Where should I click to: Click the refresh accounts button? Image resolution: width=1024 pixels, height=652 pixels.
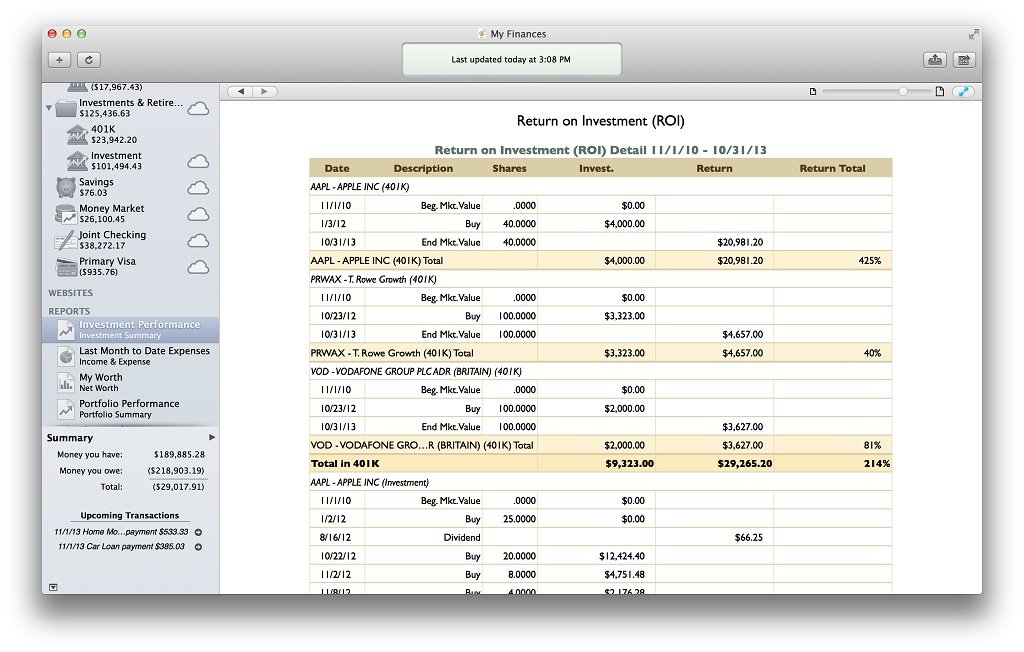point(88,60)
